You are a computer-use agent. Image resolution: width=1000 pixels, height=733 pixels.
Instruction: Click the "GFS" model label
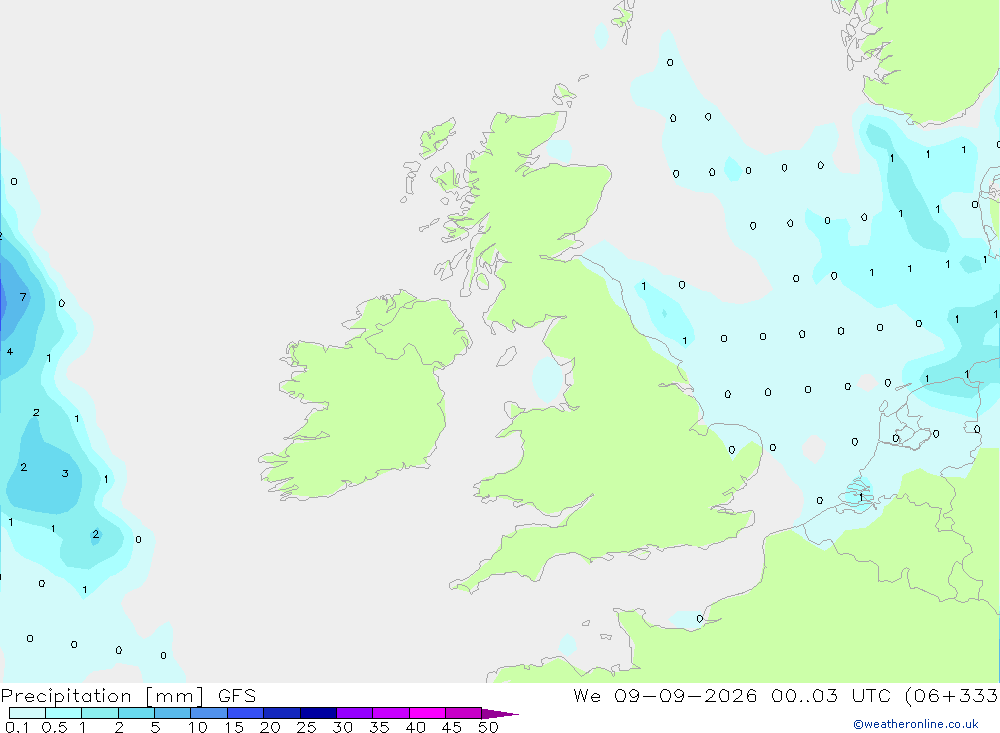coord(237,696)
